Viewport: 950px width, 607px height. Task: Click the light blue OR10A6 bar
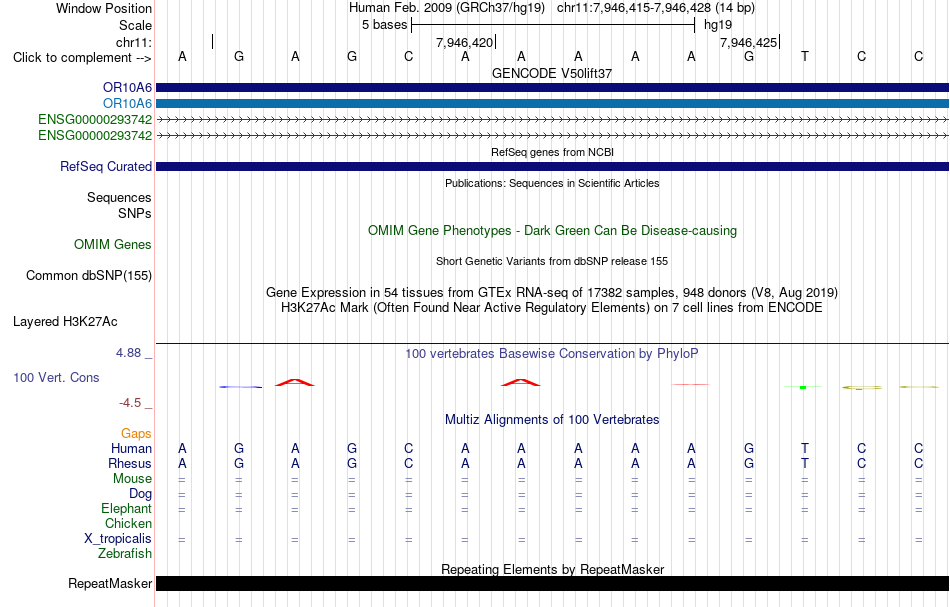click(x=553, y=104)
